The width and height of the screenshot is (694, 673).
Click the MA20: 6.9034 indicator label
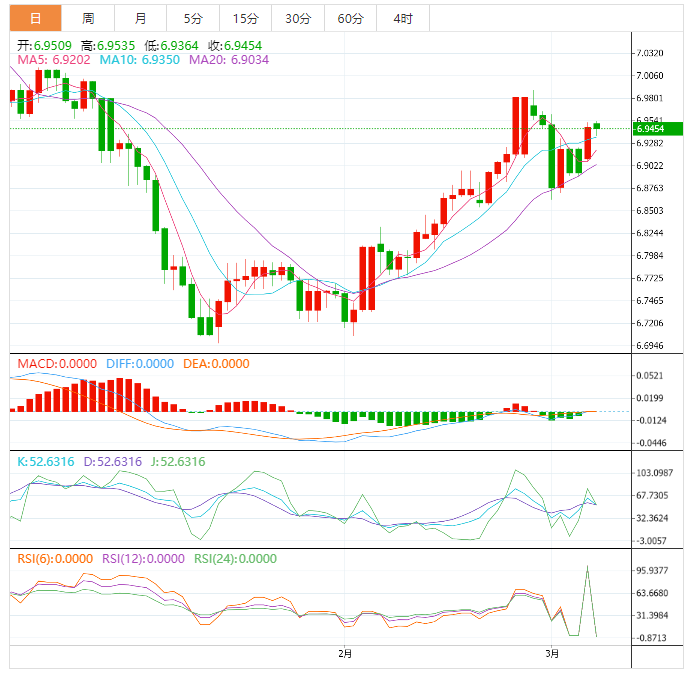229,60
